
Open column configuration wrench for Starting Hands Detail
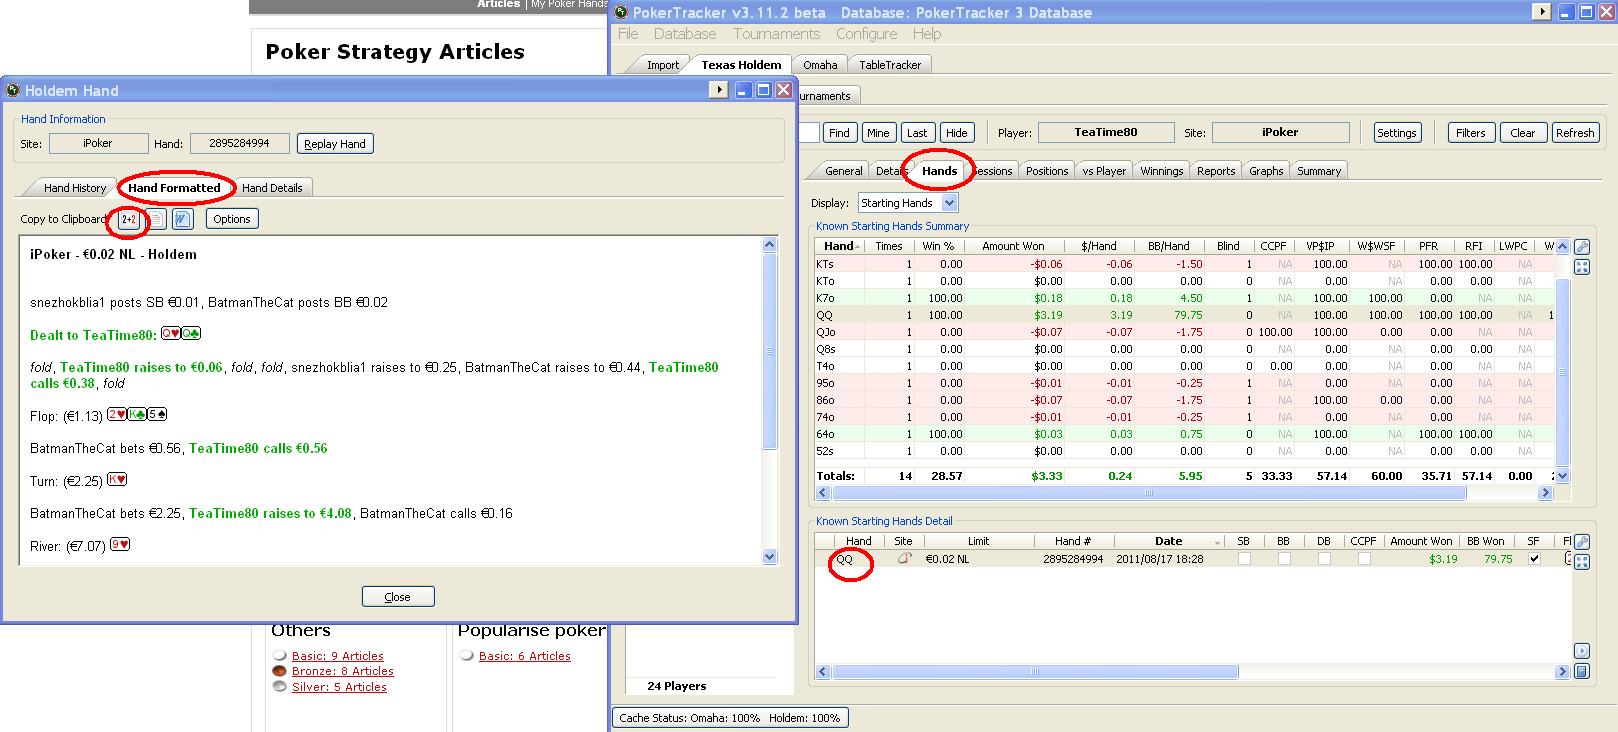coord(1581,542)
